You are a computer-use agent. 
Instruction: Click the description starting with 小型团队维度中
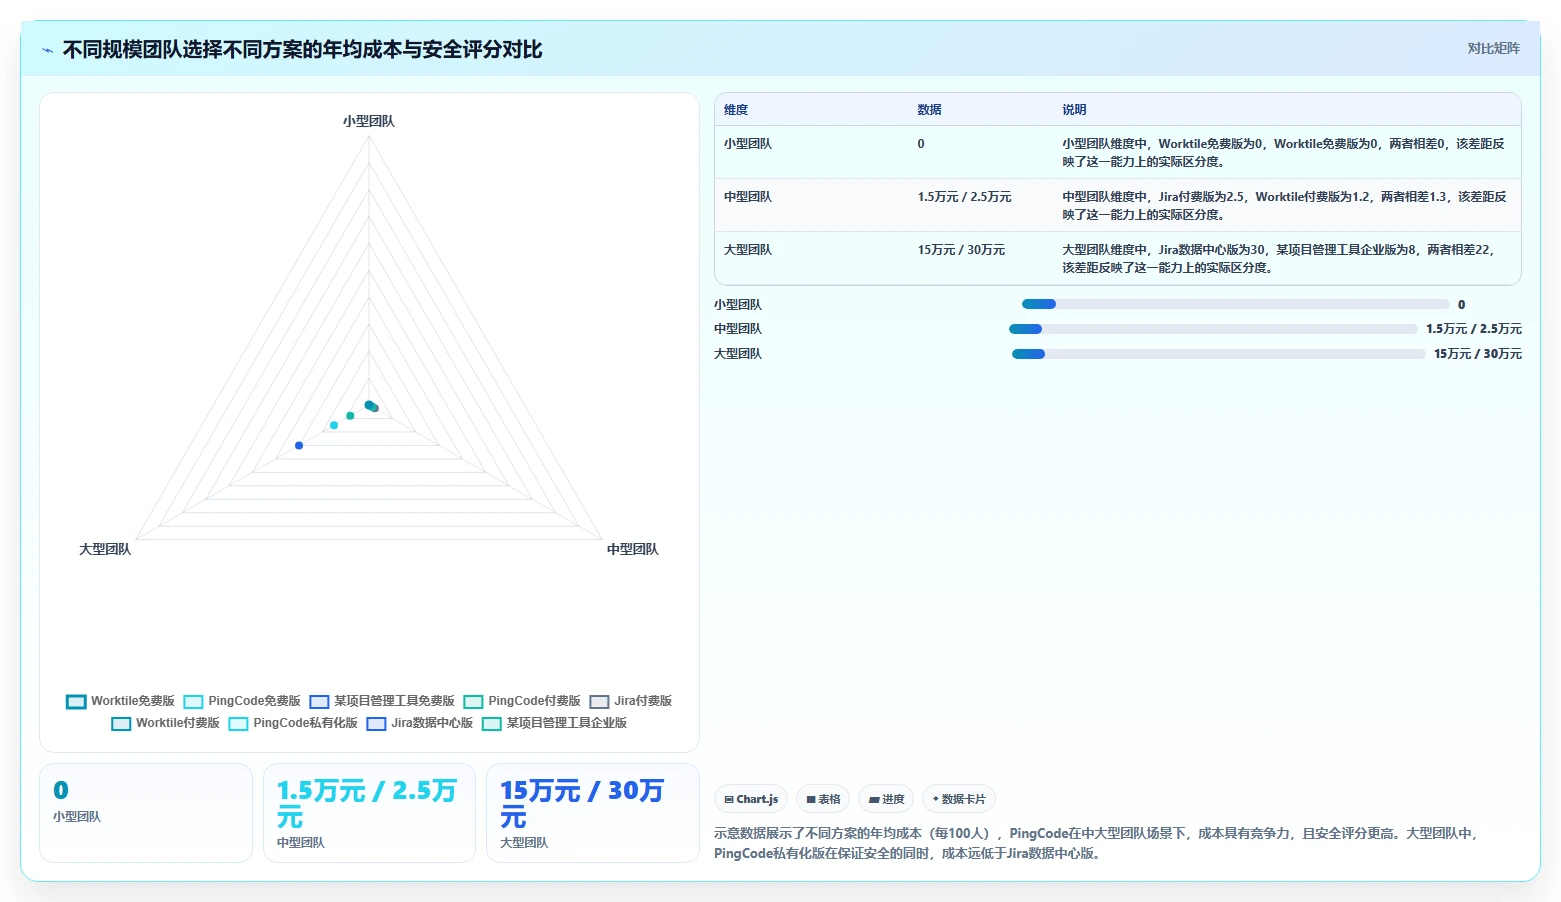(1284, 153)
